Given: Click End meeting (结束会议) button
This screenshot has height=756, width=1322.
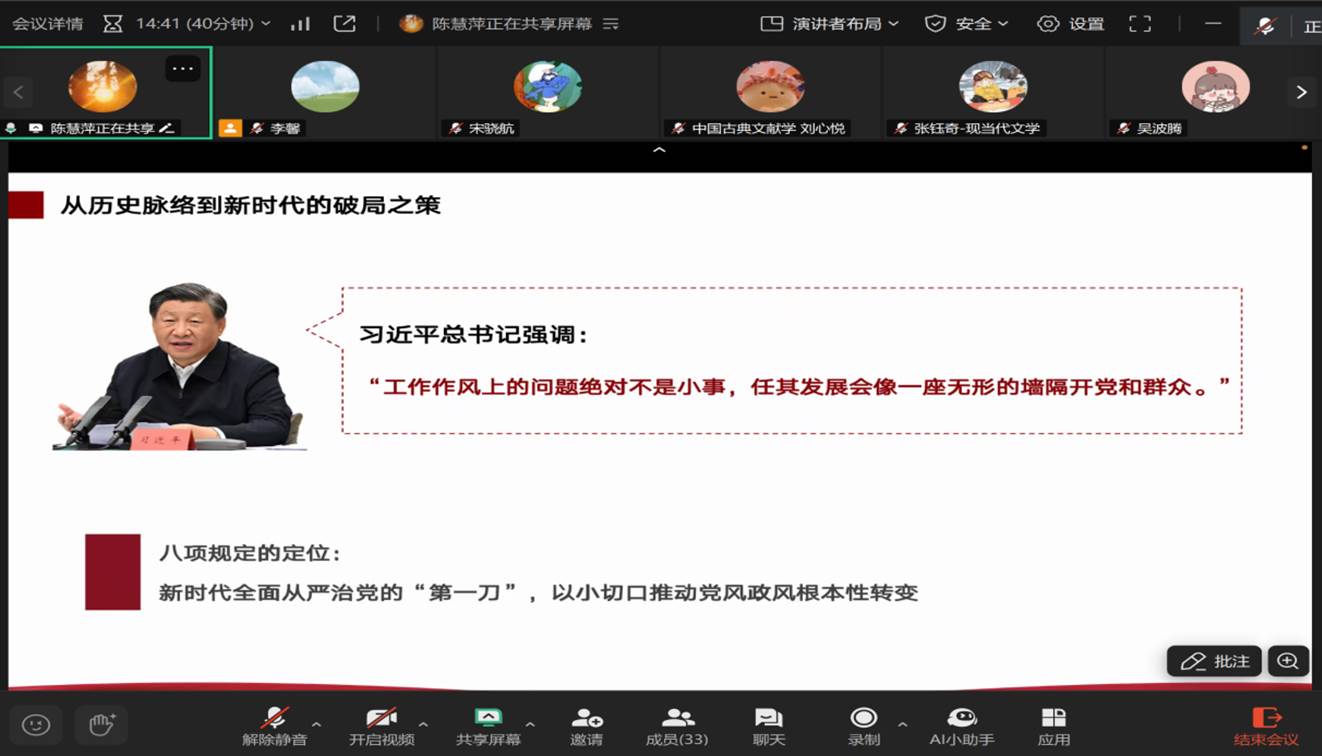Looking at the screenshot, I should [x=1266, y=727].
